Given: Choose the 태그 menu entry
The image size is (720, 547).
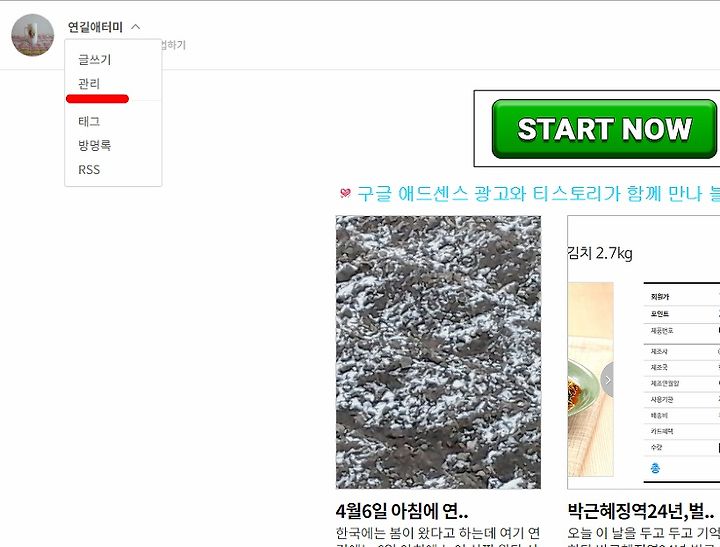Looking at the screenshot, I should 89,121.
